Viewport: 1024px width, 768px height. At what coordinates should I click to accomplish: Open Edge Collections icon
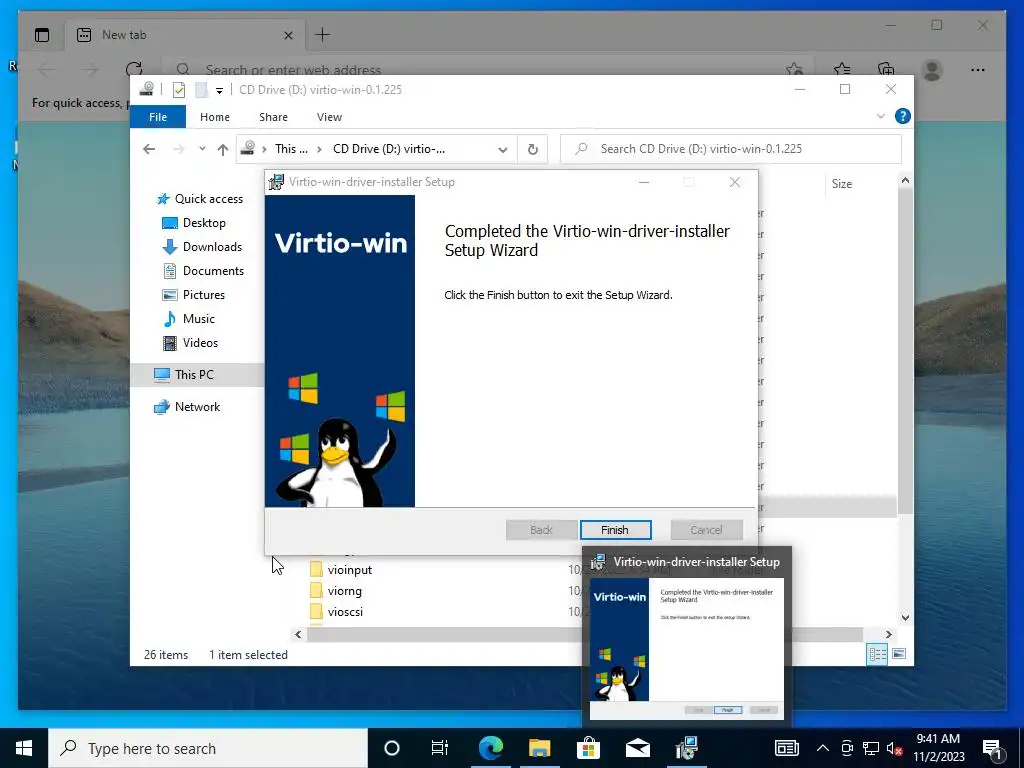pos(886,69)
